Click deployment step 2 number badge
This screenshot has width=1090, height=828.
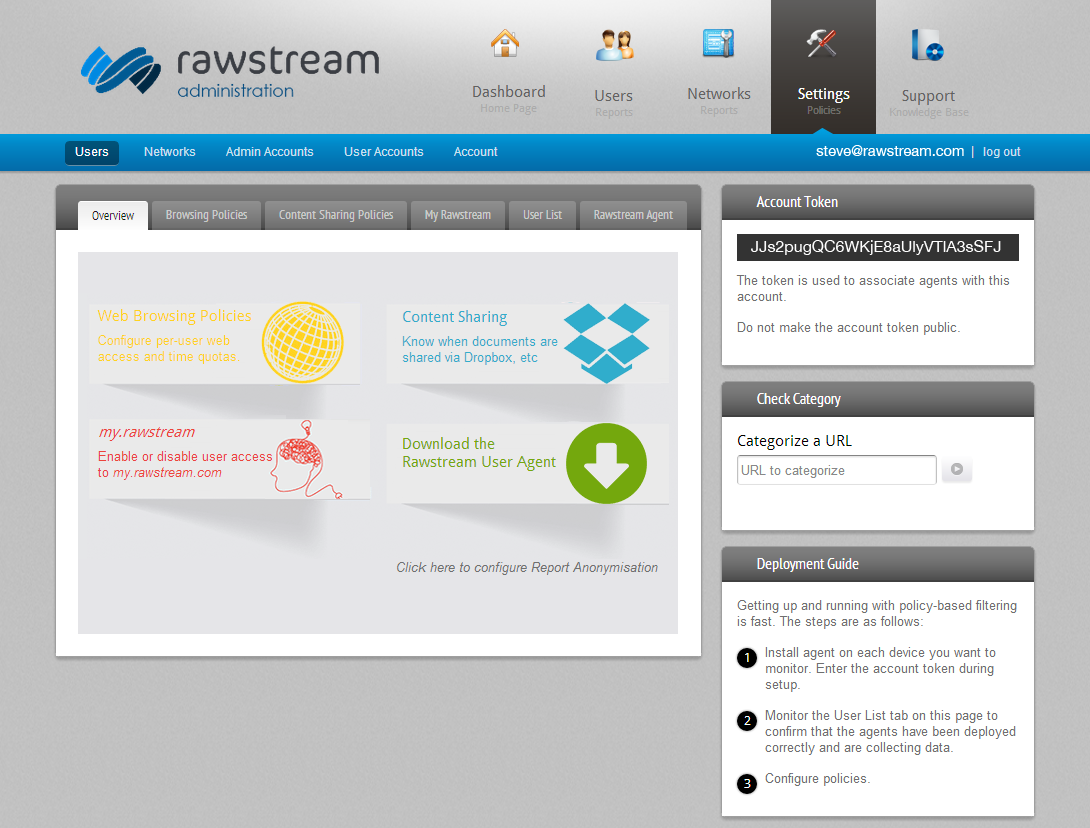(x=747, y=721)
